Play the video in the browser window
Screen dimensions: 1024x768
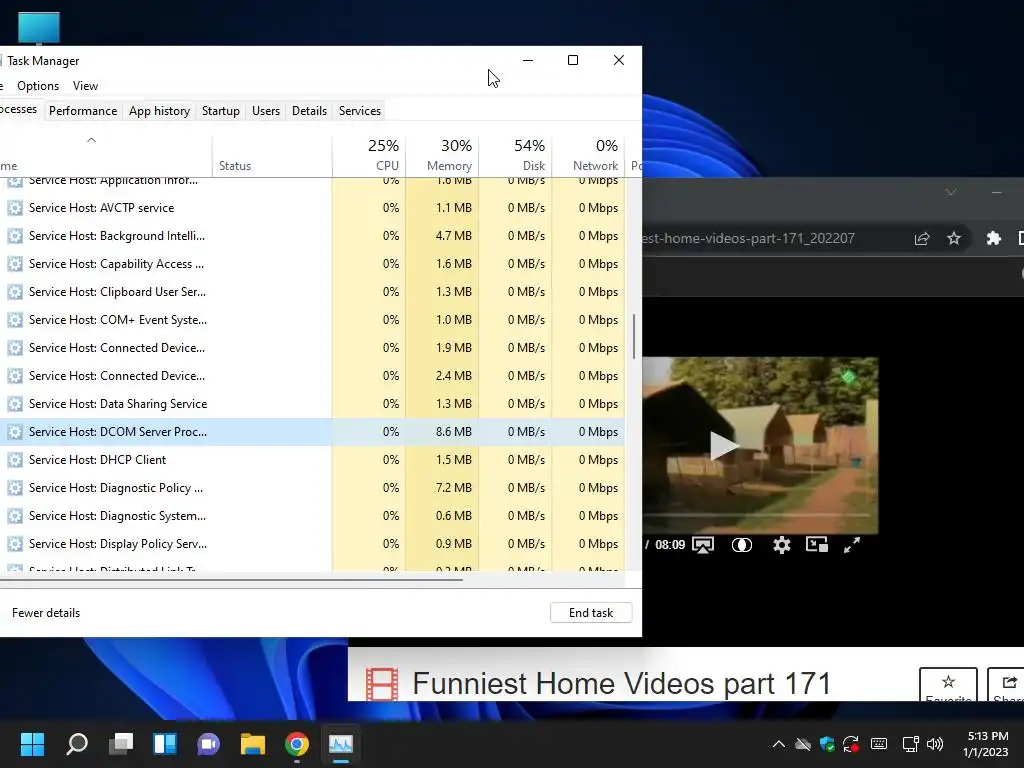pos(725,445)
